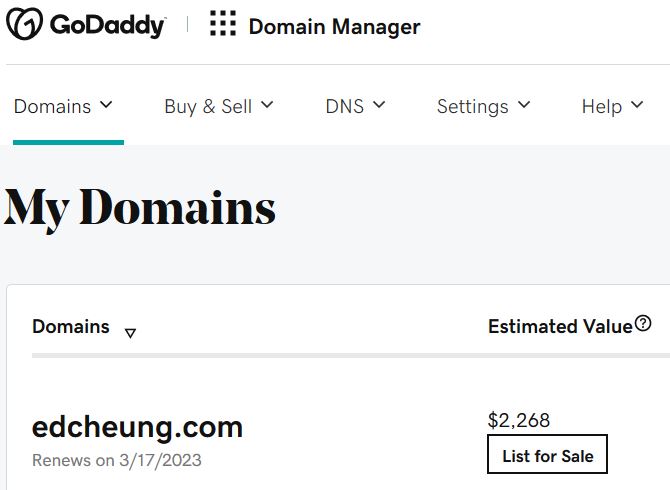Expand the Help menu chevron
The width and height of the screenshot is (670, 490).
point(637,104)
